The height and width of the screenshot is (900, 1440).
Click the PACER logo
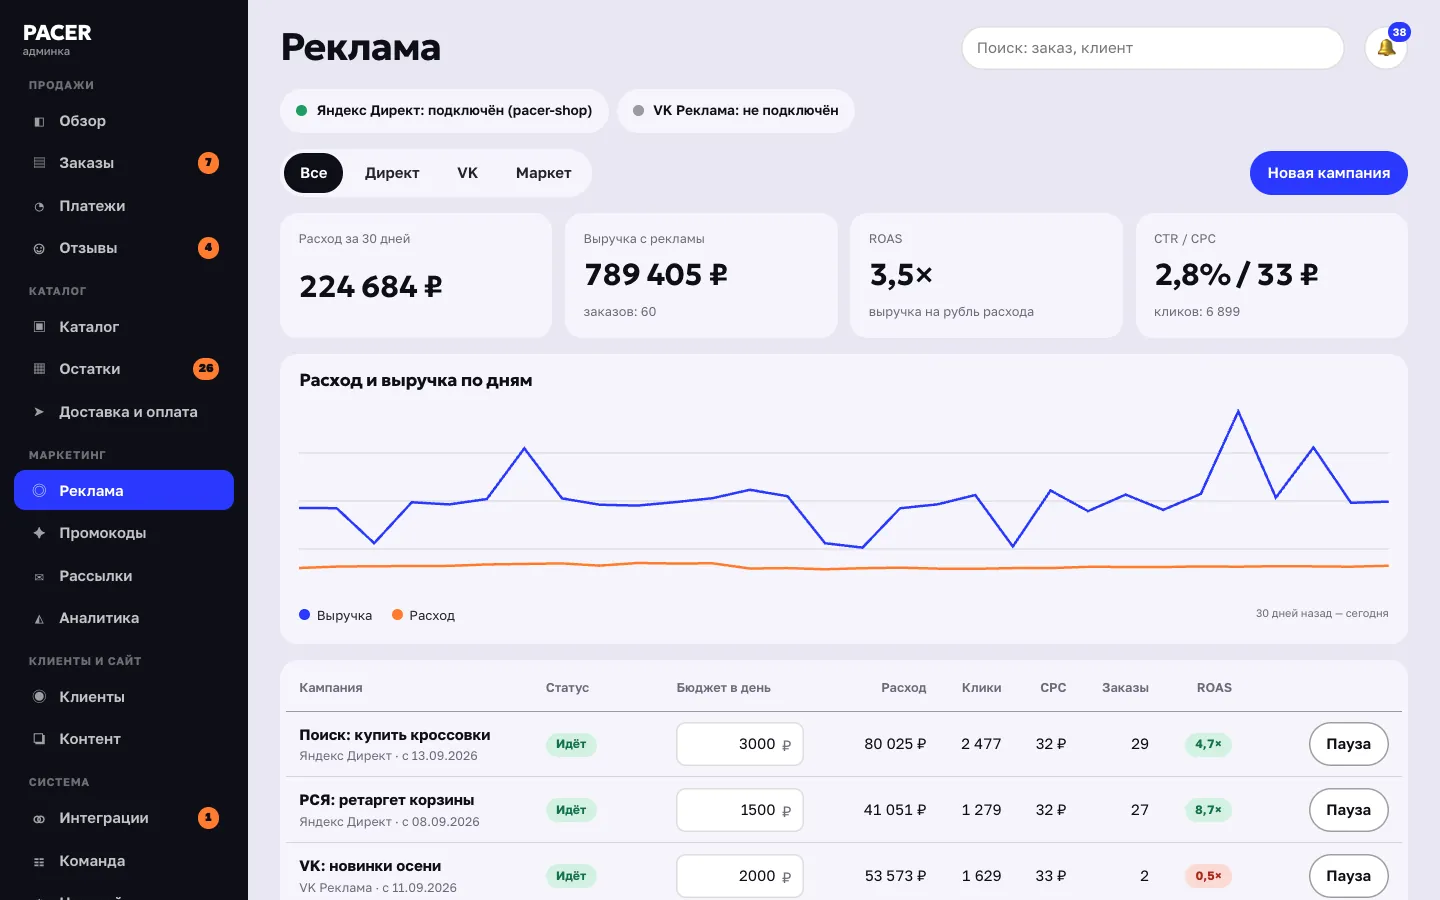(x=57, y=33)
